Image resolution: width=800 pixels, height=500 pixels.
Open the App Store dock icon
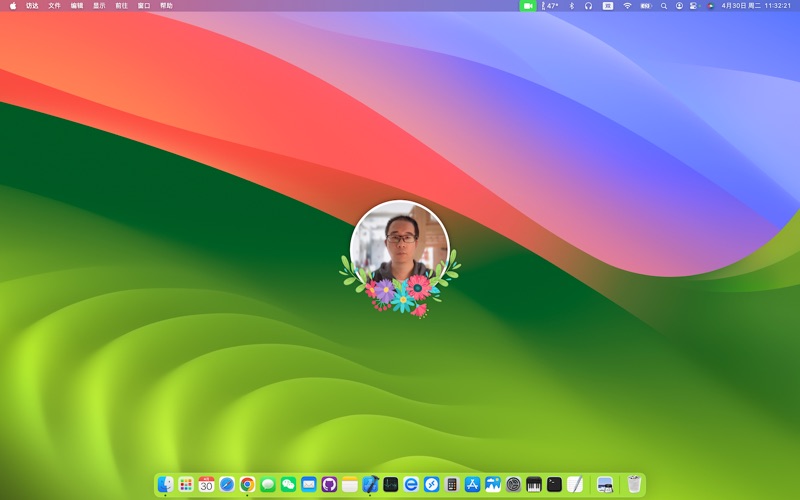[x=472, y=484]
